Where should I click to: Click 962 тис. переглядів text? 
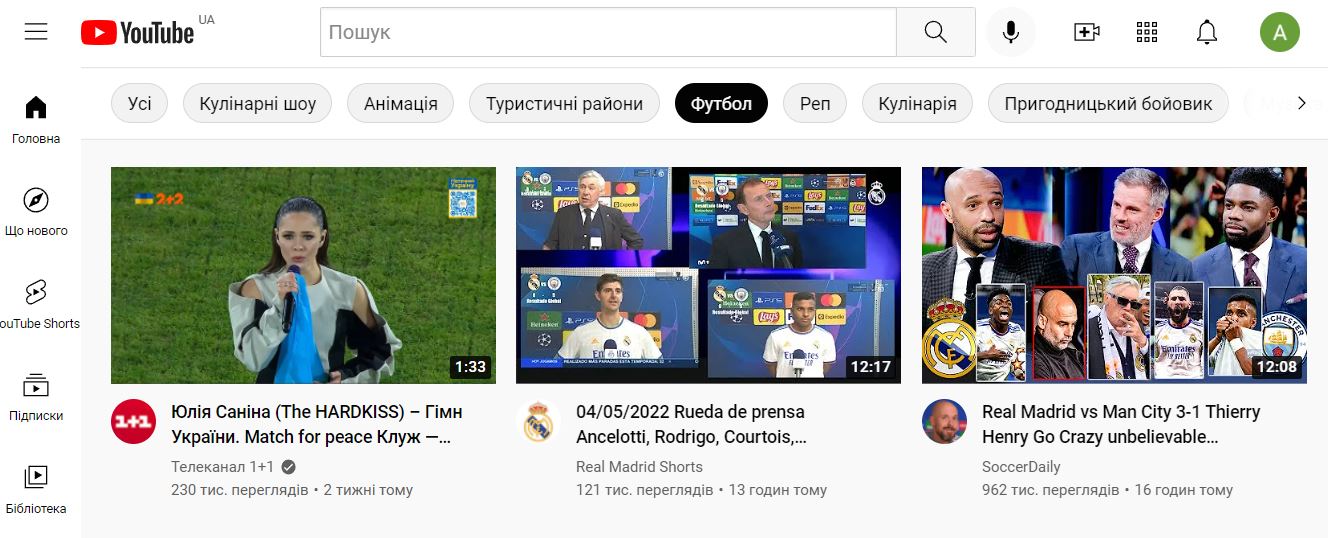click(x=1051, y=490)
